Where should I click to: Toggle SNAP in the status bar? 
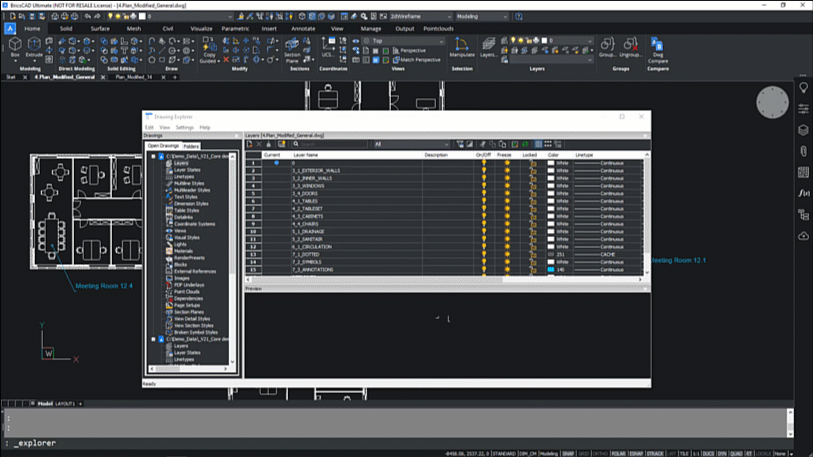(568, 454)
